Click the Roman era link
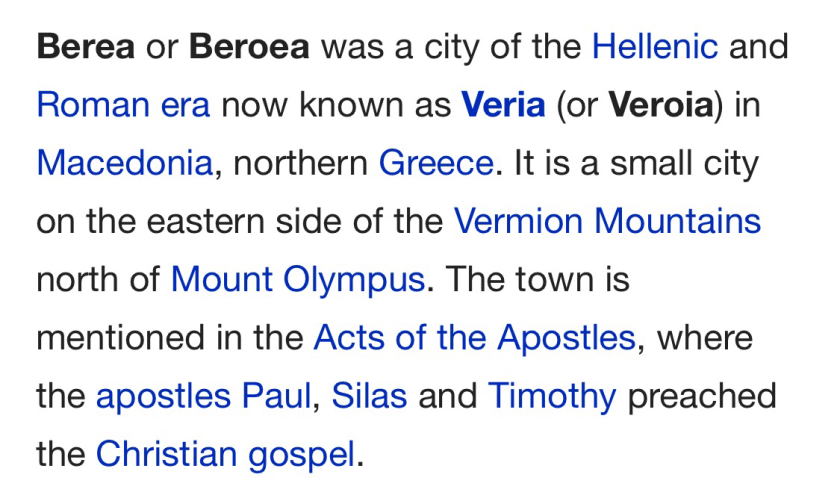The image size is (840, 498). [x=123, y=105]
